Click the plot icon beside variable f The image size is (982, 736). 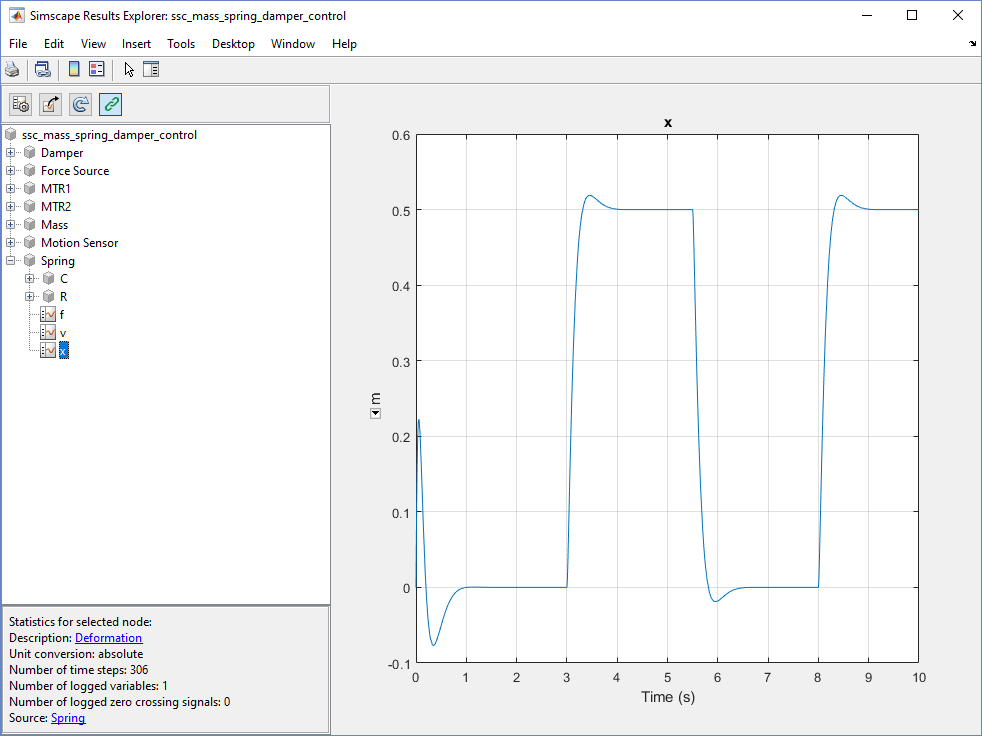click(x=48, y=314)
